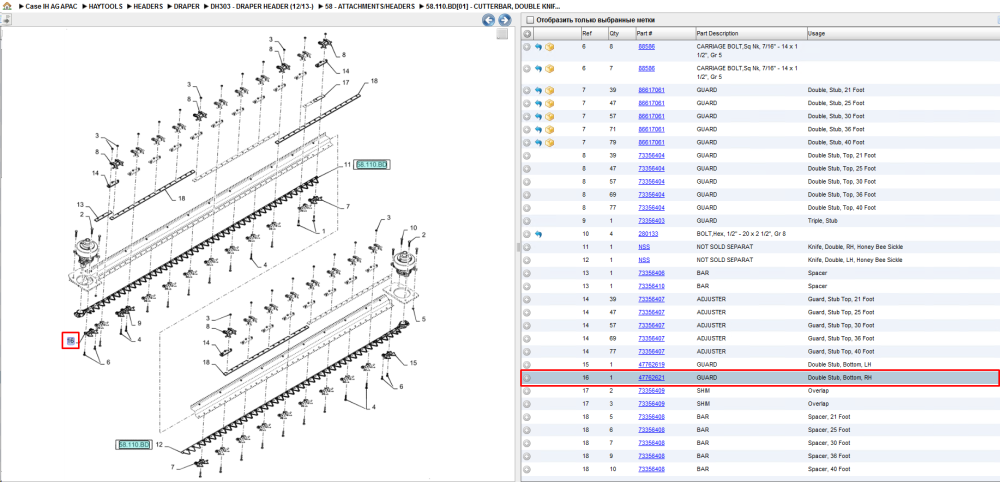Click the blue back arrow above diagram
The height and width of the screenshot is (482, 1000).
tap(489, 20)
